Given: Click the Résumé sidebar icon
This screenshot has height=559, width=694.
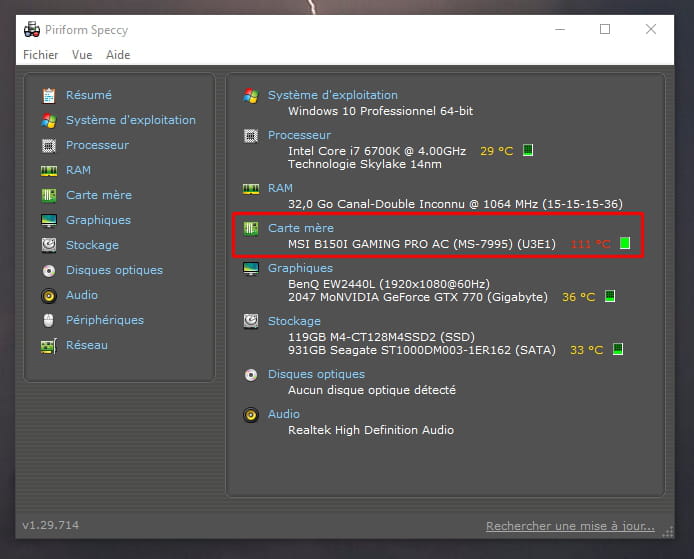Looking at the screenshot, I should coord(48,96).
